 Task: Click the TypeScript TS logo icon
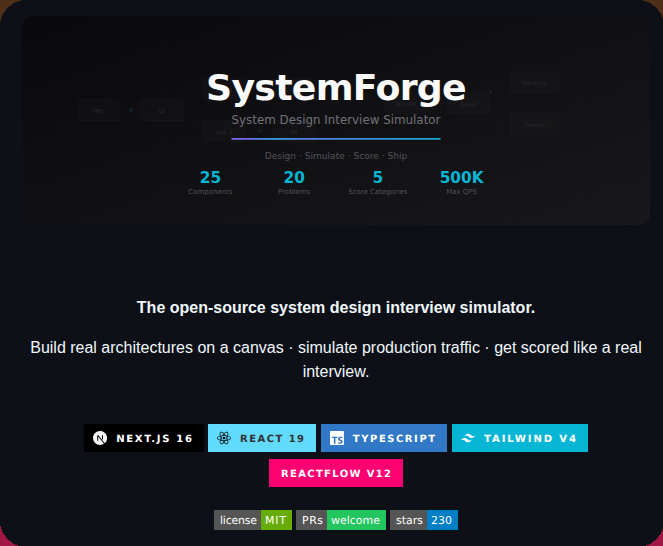pyautogui.click(x=337, y=438)
